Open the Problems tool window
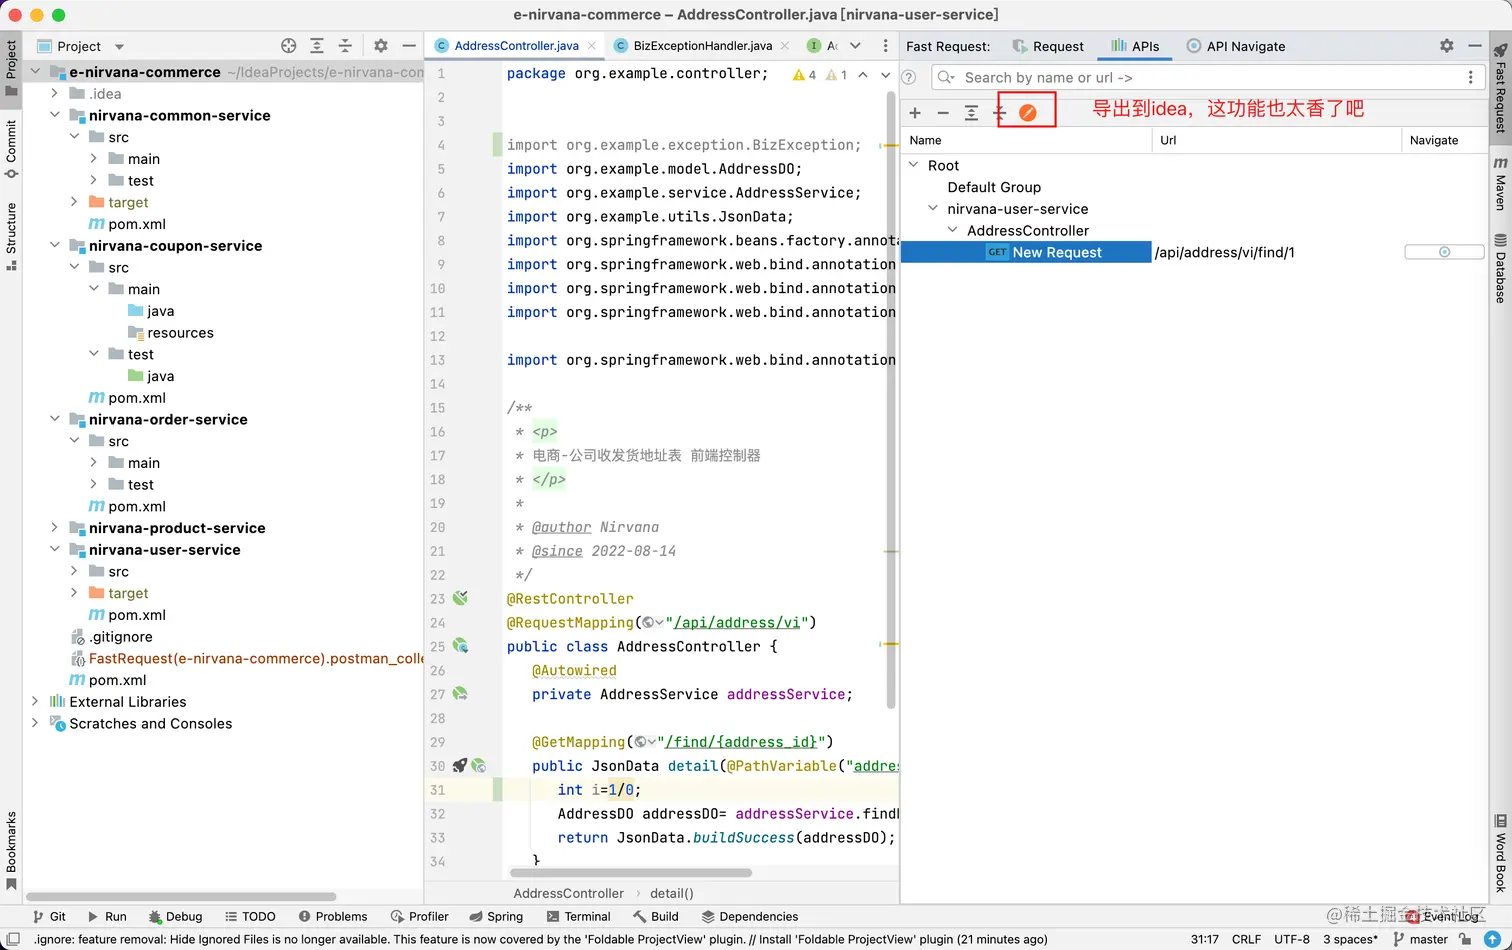The width and height of the screenshot is (1512, 950). click(333, 916)
